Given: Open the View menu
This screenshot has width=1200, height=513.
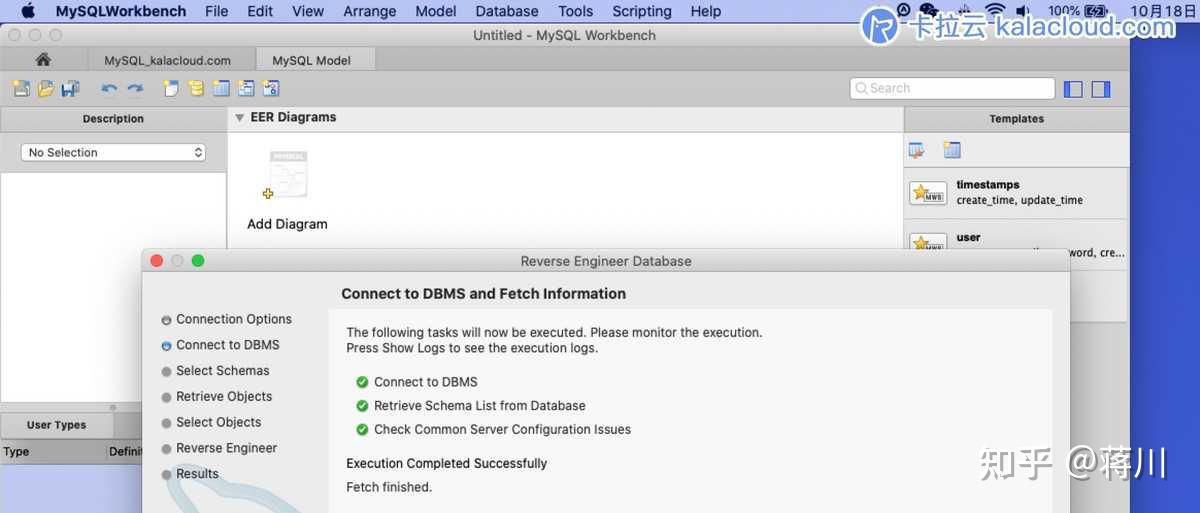Looking at the screenshot, I should click(x=308, y=11).
